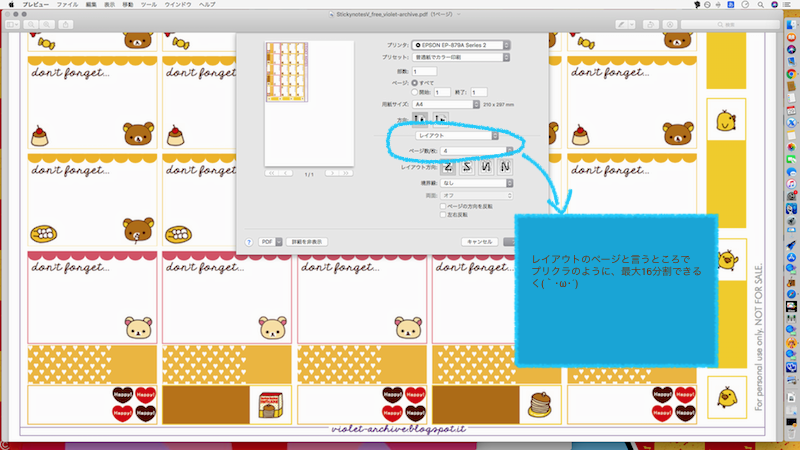
Task: Open App Store from the dock
Action: [x=791, y=258]
